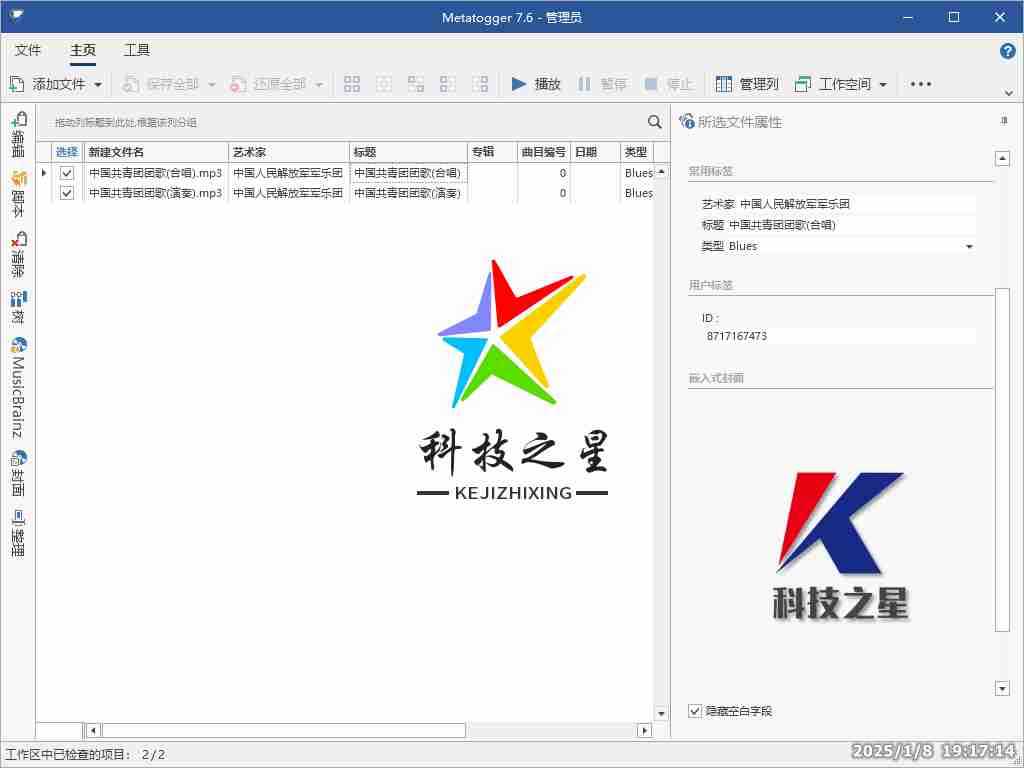Screen dimensions: 1024x768
Task: Click the 播放 play button
Action: click(536, 84)
